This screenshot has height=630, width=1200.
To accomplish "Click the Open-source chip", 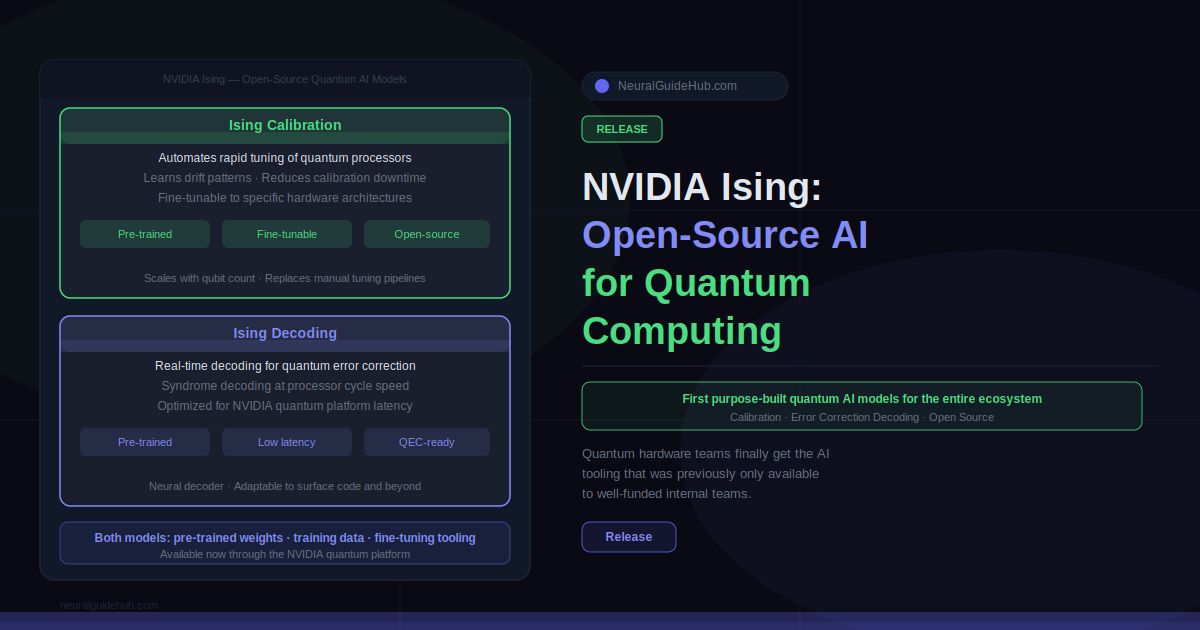I will tap(427, 234).
